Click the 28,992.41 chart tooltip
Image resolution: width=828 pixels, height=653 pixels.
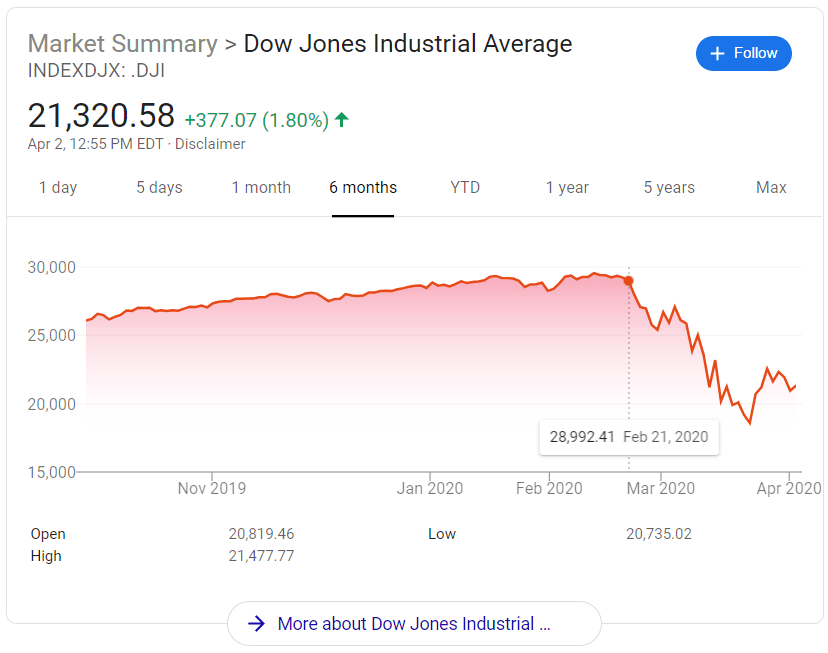pos(628,437)
